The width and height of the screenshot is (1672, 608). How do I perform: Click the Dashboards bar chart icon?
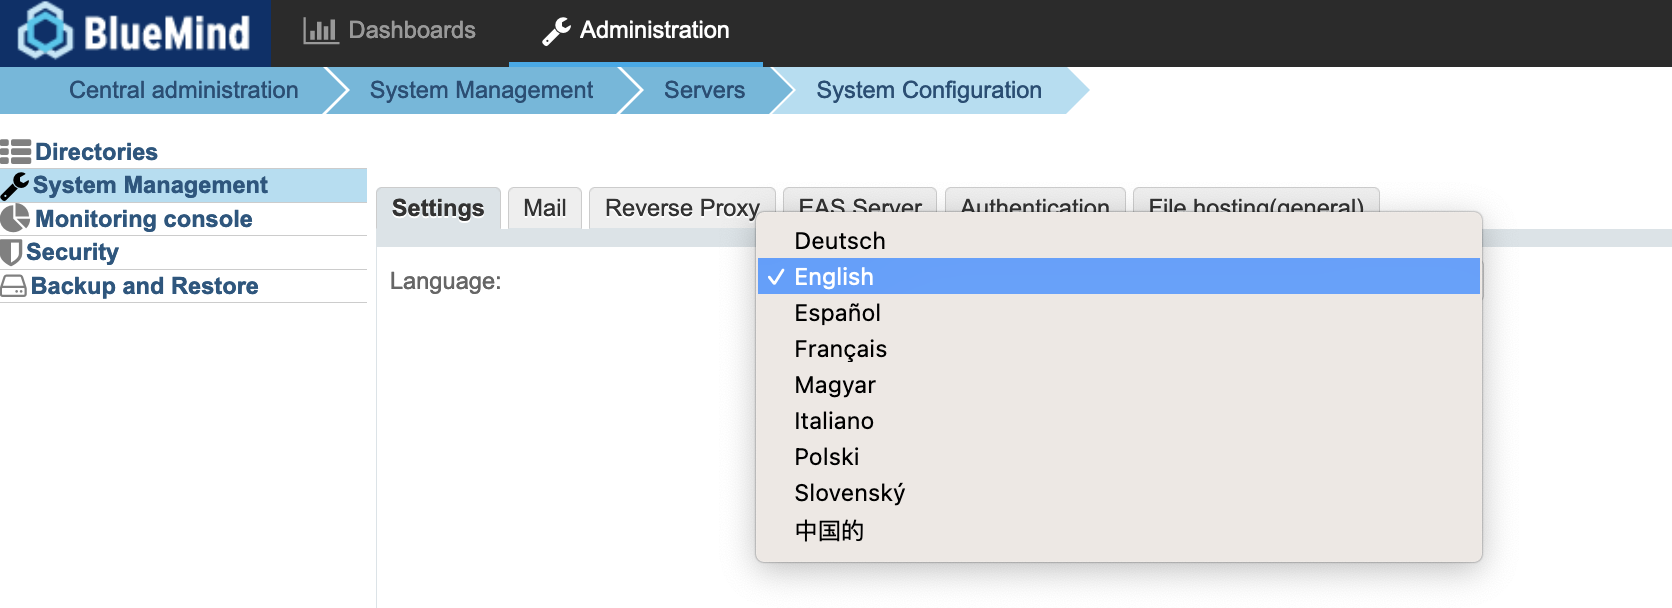320,31
